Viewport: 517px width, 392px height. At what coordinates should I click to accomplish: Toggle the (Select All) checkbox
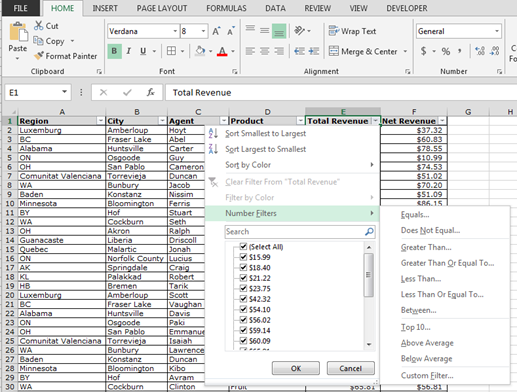click(x=243, y=247)
